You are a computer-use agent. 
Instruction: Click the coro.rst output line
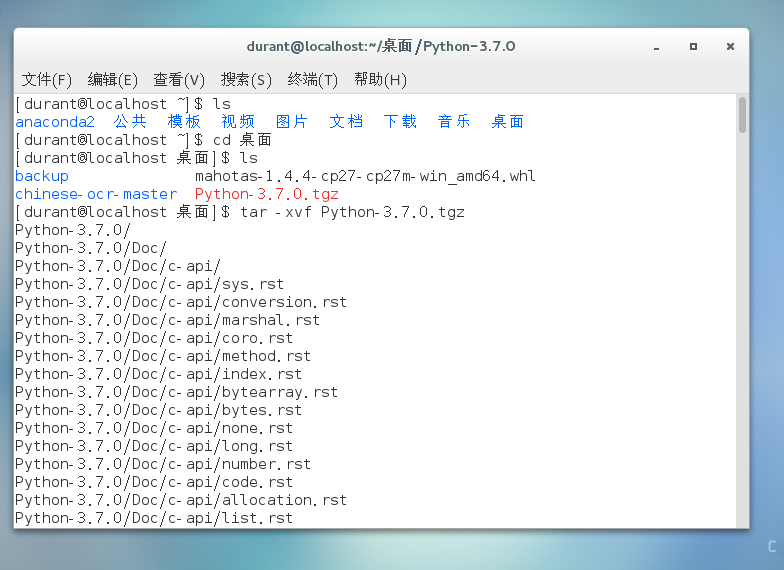pyautogui.click(x=154, y=338)
